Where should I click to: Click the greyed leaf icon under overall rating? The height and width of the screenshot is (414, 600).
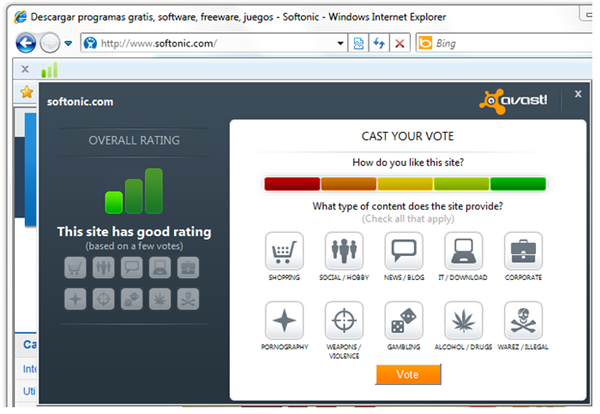coord(160,299)
